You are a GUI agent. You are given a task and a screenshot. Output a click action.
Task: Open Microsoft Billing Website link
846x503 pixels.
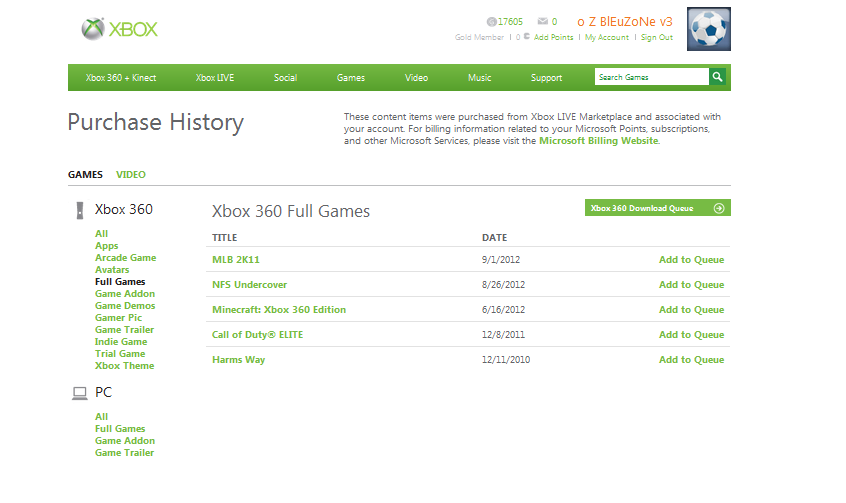click(x=599, y=140)
